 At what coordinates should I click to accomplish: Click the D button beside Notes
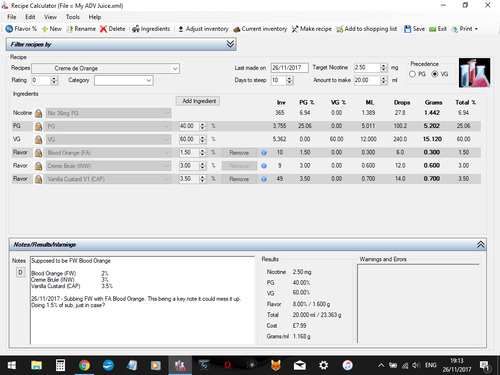click(20, 273)
